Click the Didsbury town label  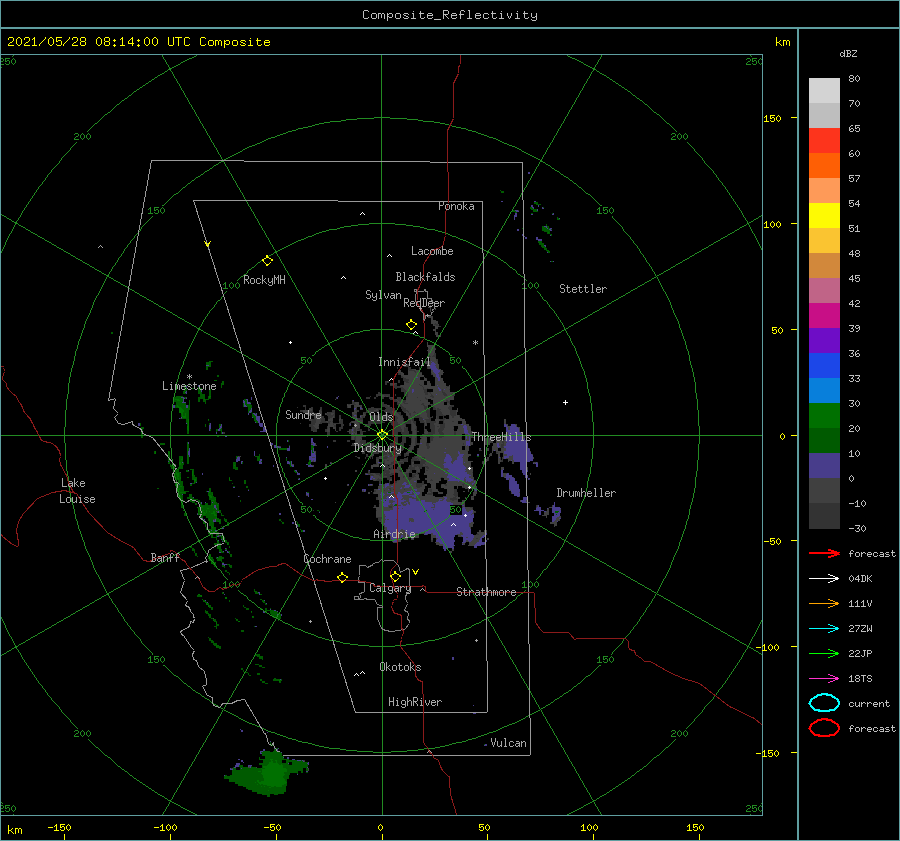pyautogui.click(x=378, y=448)
